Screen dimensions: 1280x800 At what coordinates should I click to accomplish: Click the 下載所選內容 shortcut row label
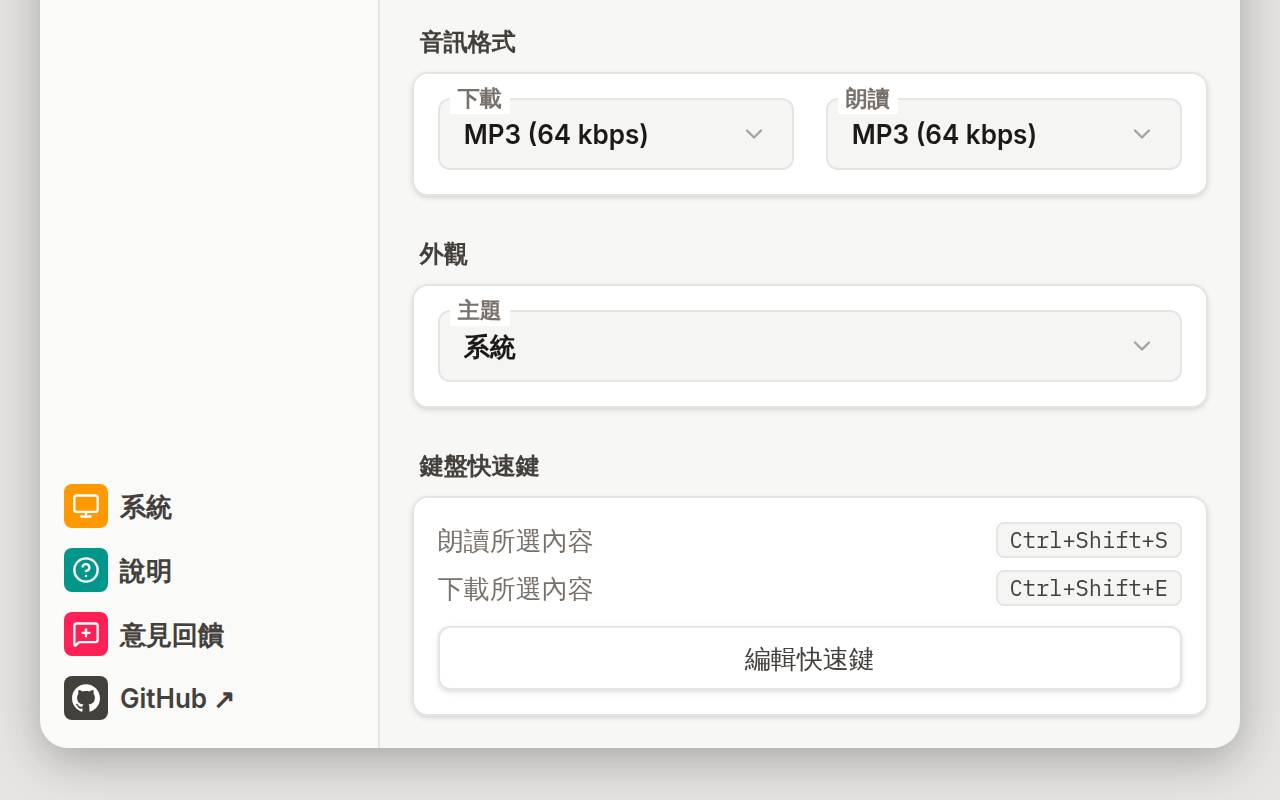tap(516, 589)
